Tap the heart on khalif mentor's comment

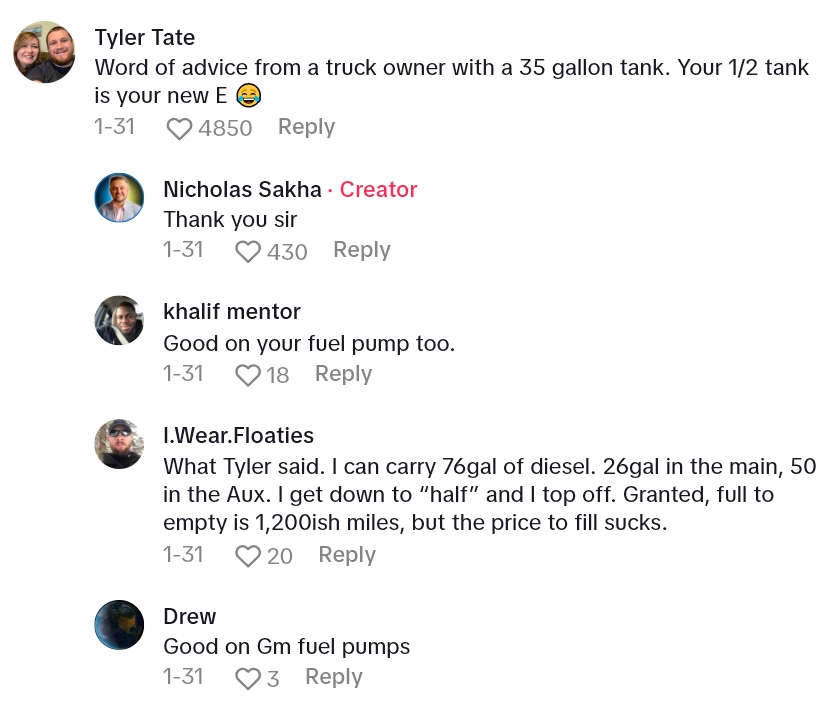click(248, 375)
